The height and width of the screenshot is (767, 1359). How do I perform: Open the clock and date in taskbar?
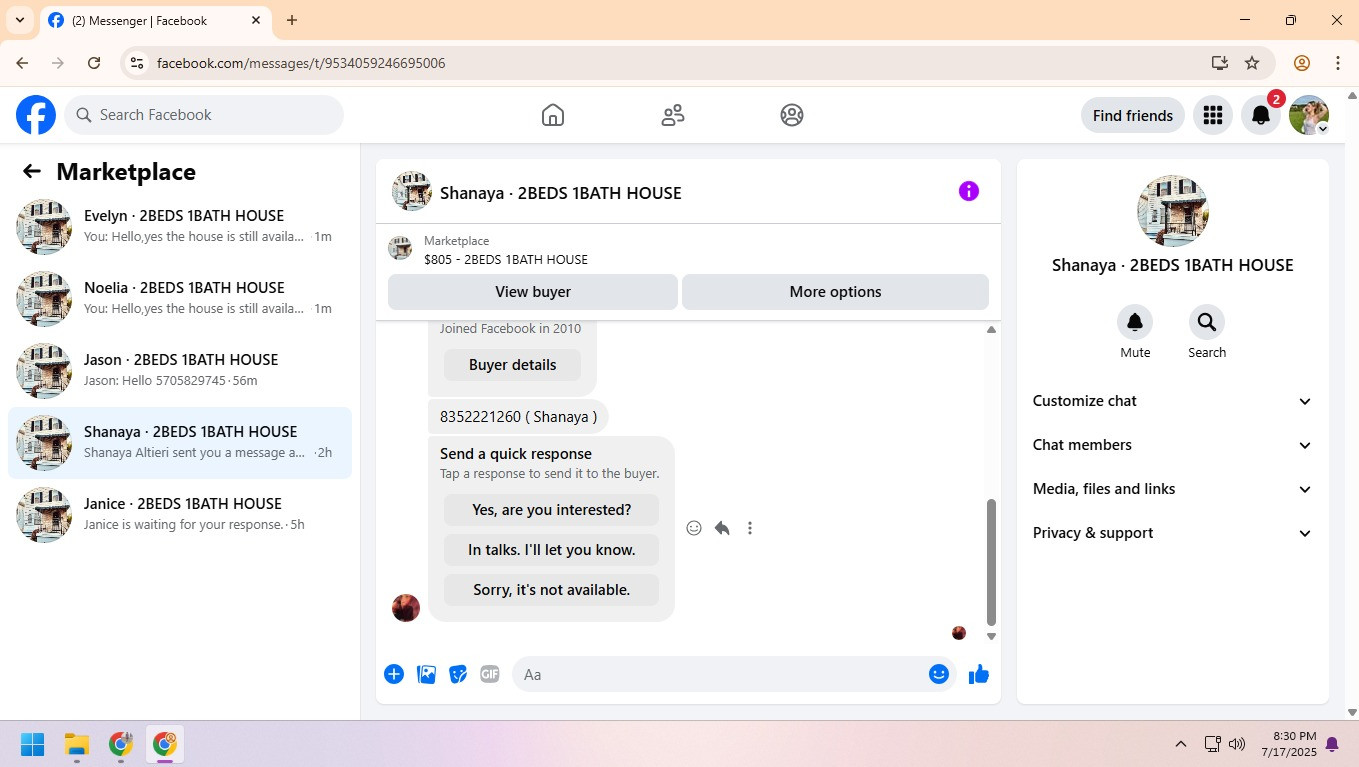point(1288,744)
